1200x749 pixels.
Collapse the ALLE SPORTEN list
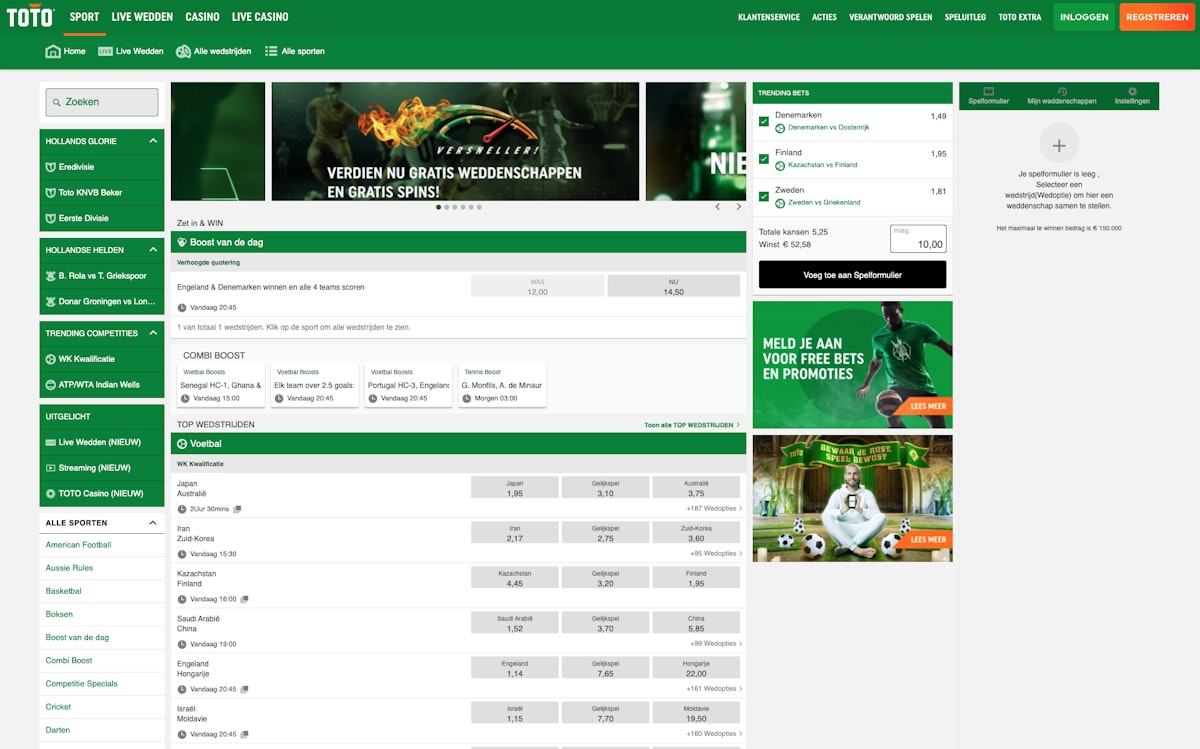click(x=152, y=522)
